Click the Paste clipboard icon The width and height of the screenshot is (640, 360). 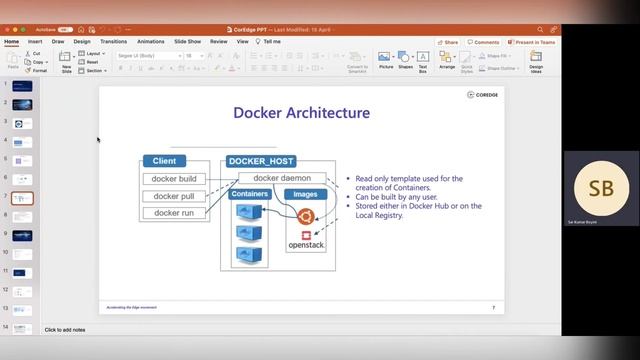click(x=13, y=58)
